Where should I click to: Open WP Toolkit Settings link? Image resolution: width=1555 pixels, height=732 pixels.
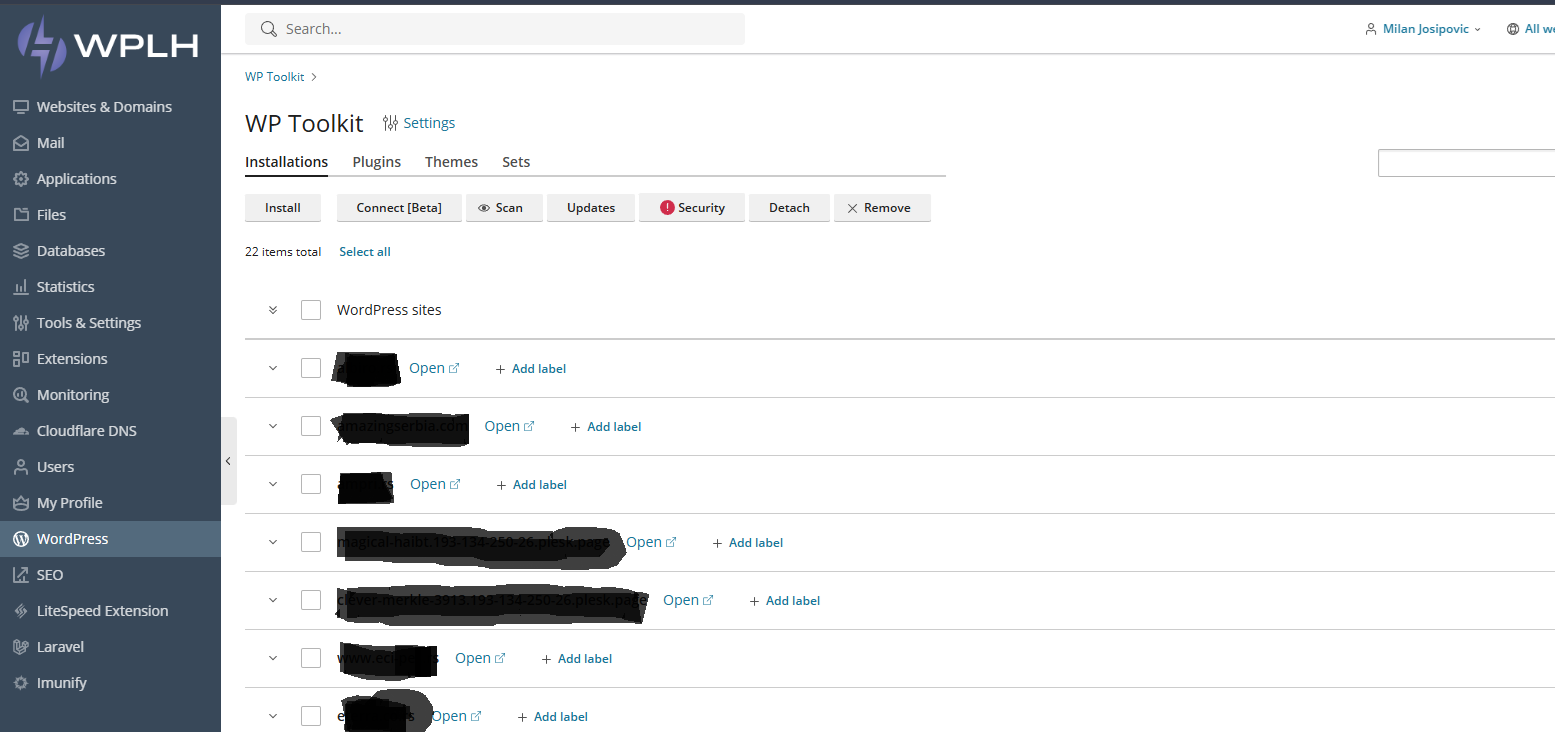(419, 123)
